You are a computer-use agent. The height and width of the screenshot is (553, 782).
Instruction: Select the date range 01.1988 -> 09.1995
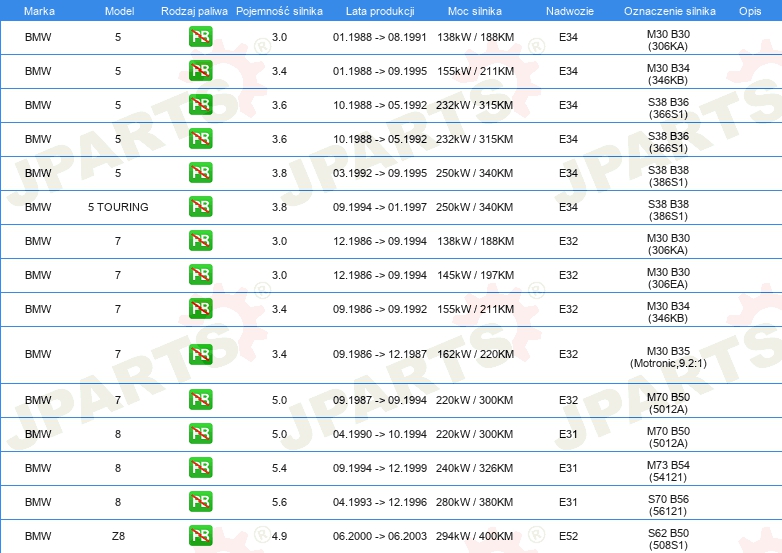click(x=380, y=71)
